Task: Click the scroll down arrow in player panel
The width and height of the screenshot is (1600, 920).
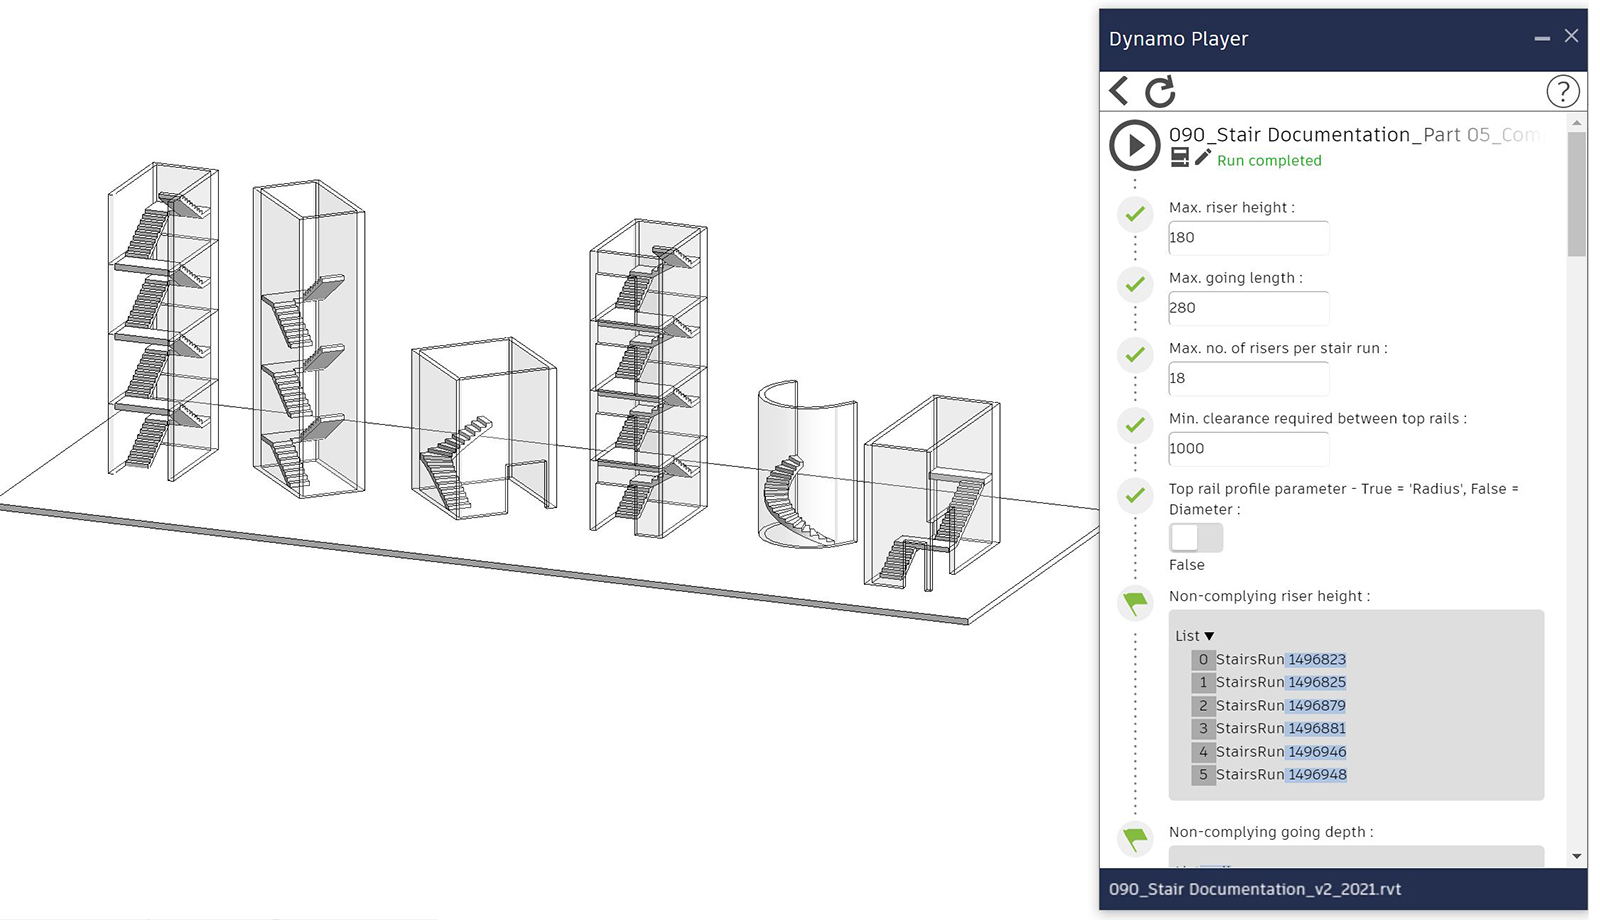Action: [x=1577, y=856]
